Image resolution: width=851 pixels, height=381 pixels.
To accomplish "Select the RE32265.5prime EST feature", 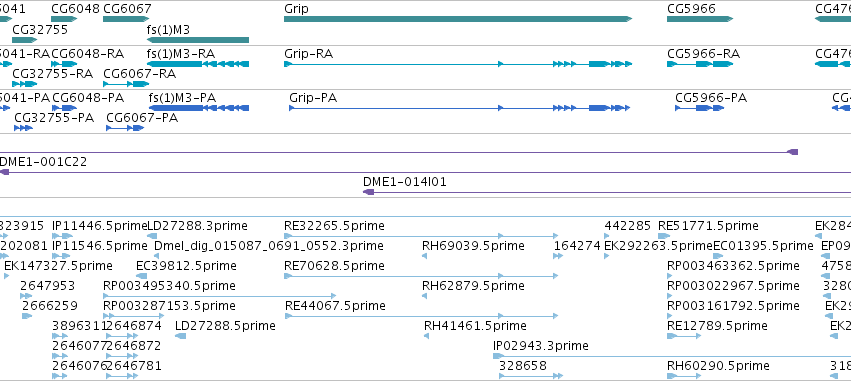I will (x=421, y=236).
